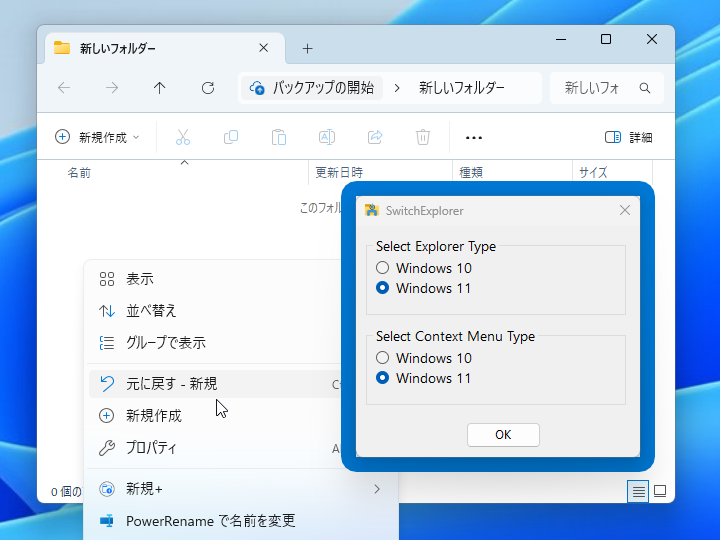Click the Back arrow in Explorer
The width and height of the screenshot is (720, 540).
click(64, 88)
